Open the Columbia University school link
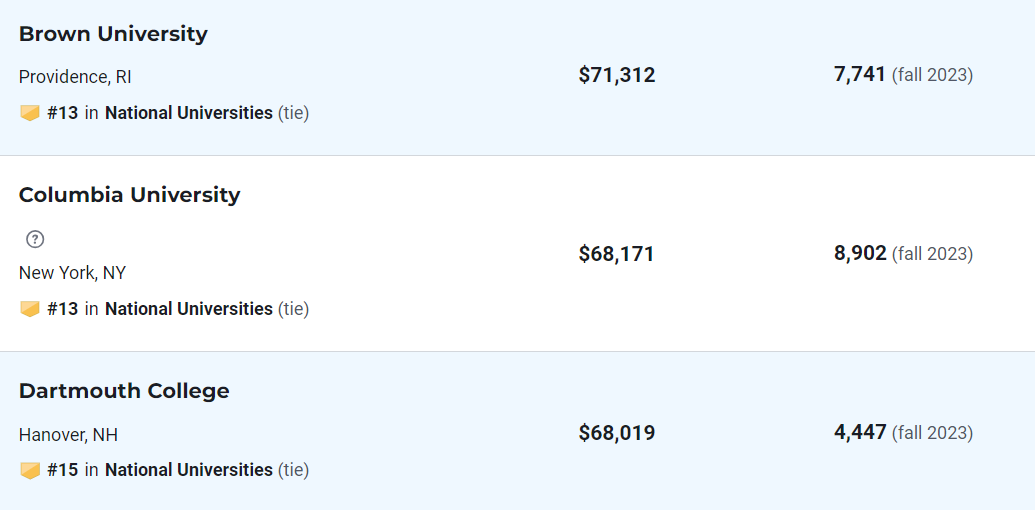The width and height of the screenshot is (1035, 510). tap(129, 195)
